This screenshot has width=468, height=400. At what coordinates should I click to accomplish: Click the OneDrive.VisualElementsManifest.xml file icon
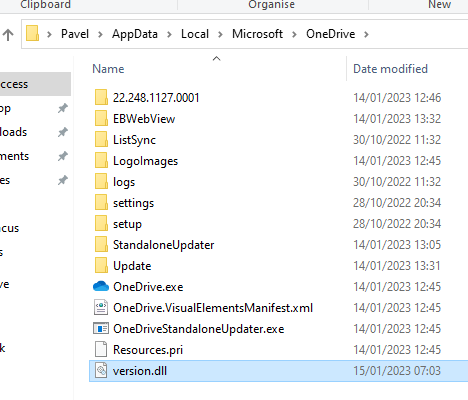pos(101,307)
